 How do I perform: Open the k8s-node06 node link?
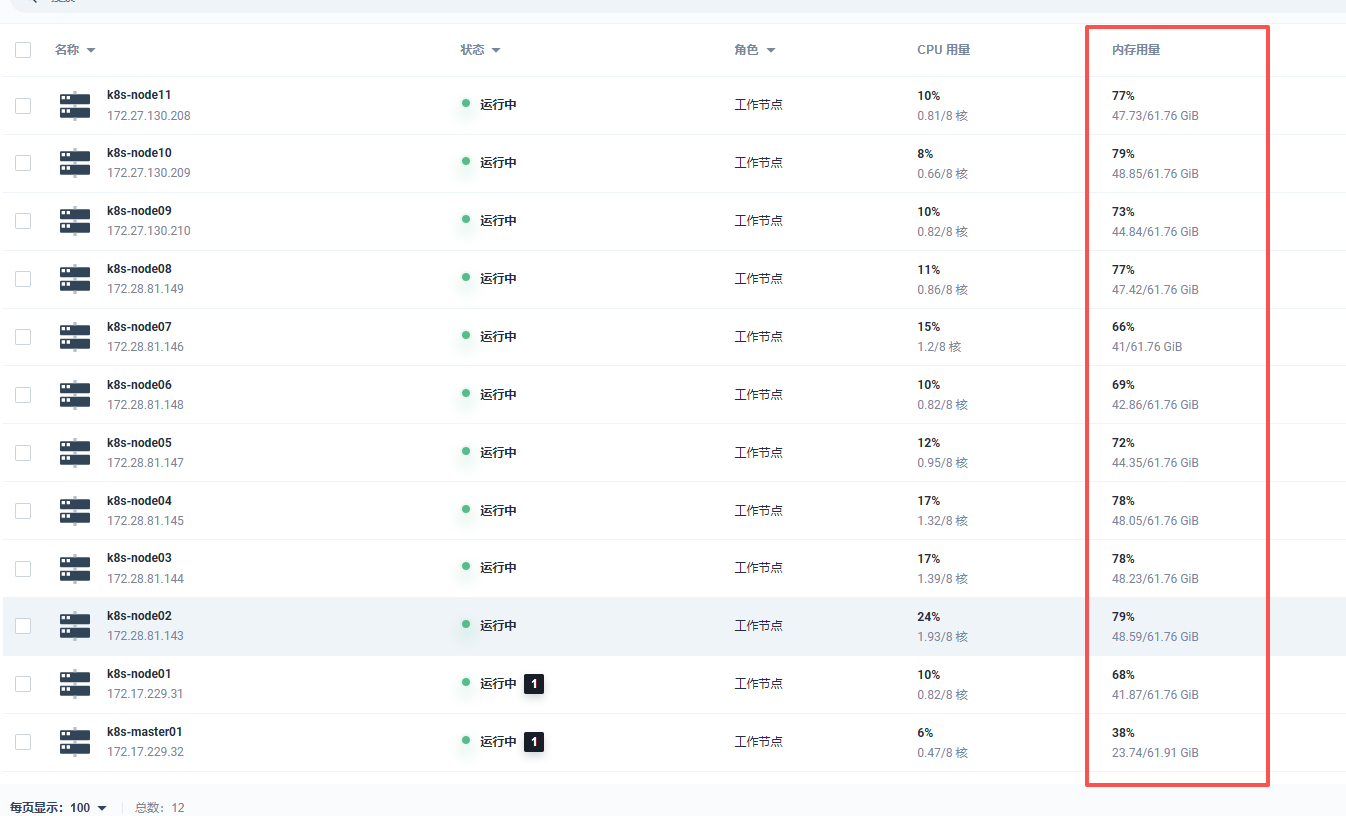coord(139,385)
